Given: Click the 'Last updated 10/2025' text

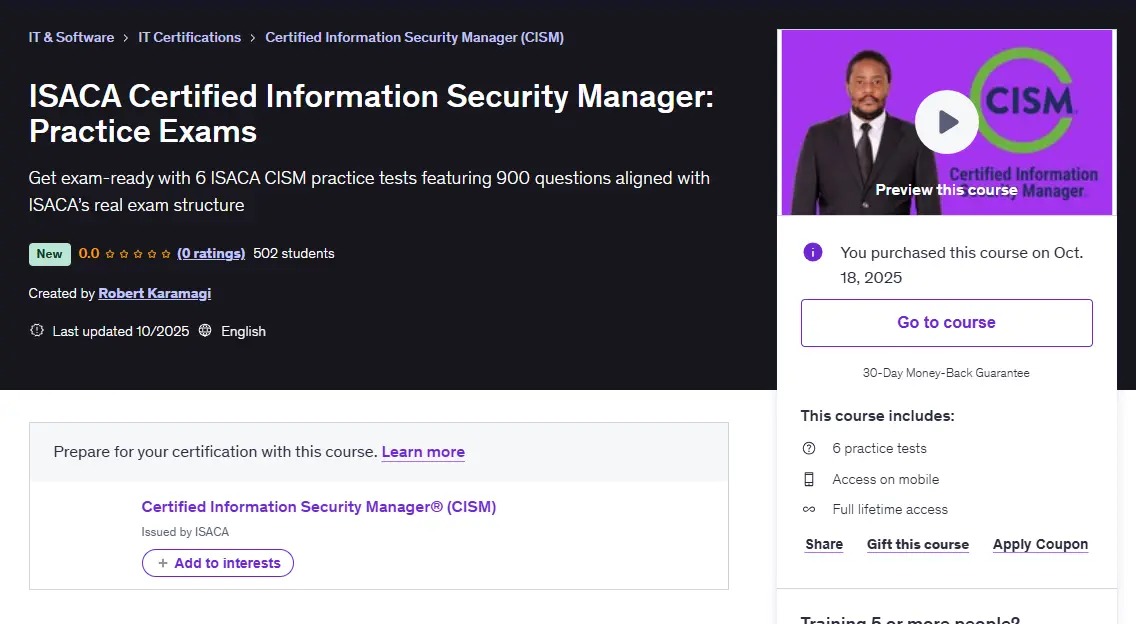Looking at the screenshot, I should coord(121,331).
